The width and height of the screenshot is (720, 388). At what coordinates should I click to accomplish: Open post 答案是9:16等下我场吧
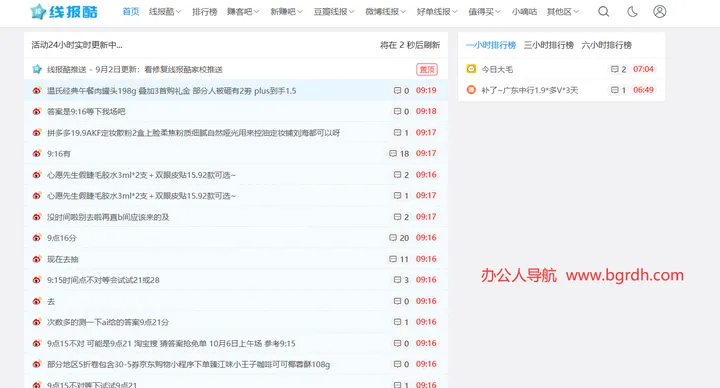pyautogui.click(x=86, y=112)
